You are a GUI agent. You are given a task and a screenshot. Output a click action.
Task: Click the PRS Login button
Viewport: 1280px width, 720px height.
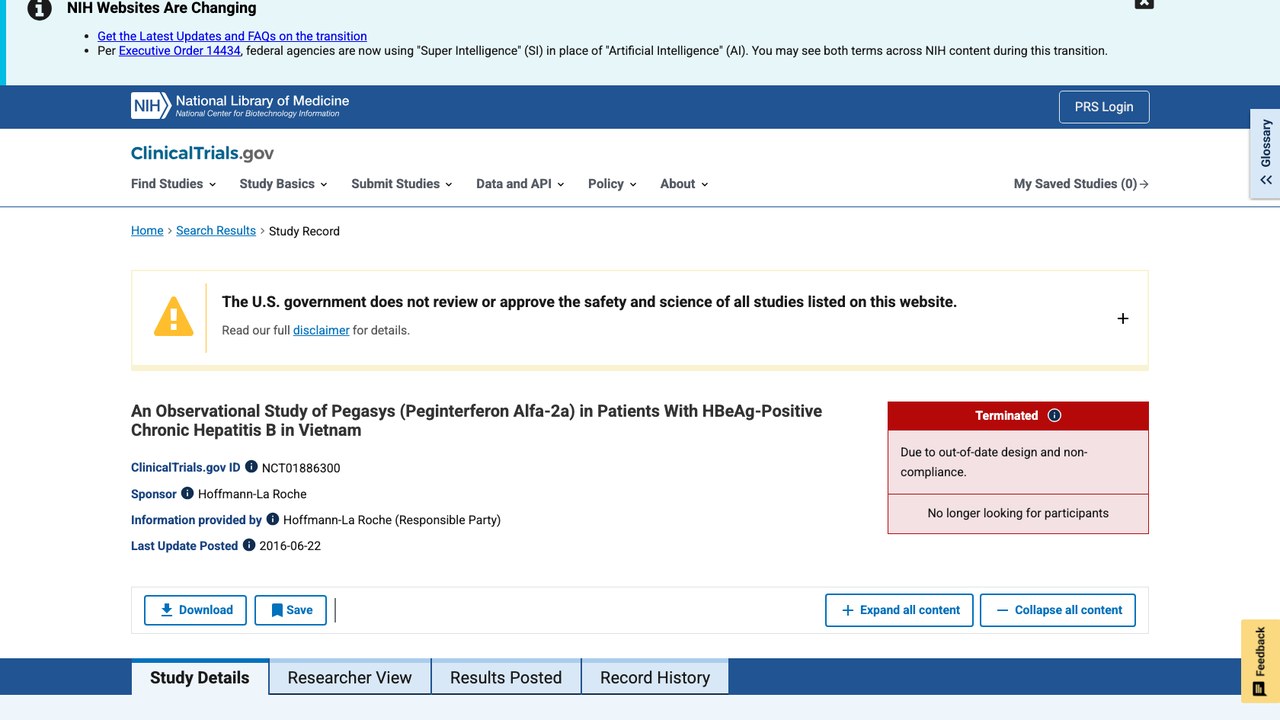tap(1104, 107)
